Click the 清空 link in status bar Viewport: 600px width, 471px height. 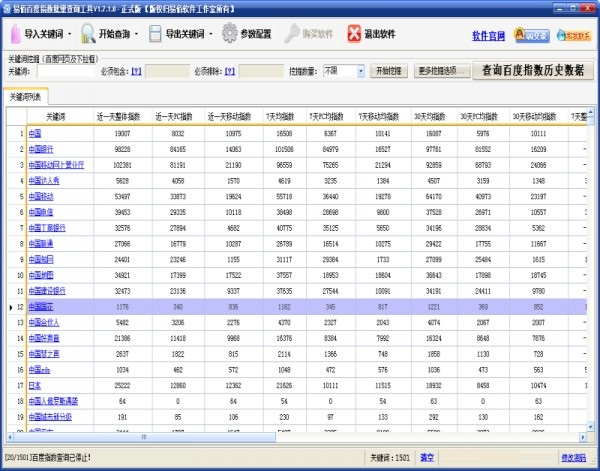pos(427,458)
